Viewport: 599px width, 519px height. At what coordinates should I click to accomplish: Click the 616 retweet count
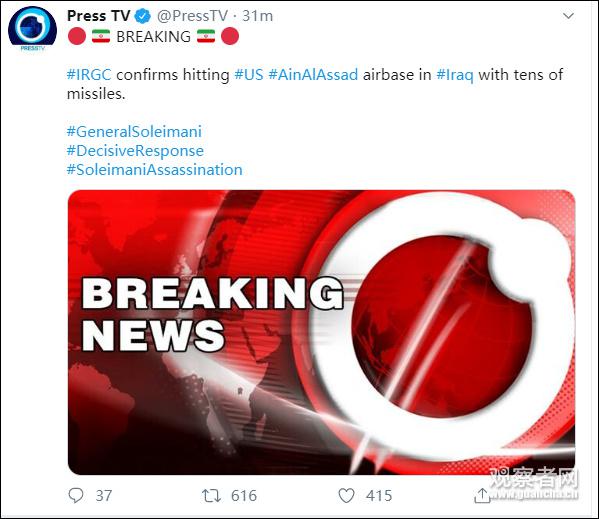click(244, 496)
